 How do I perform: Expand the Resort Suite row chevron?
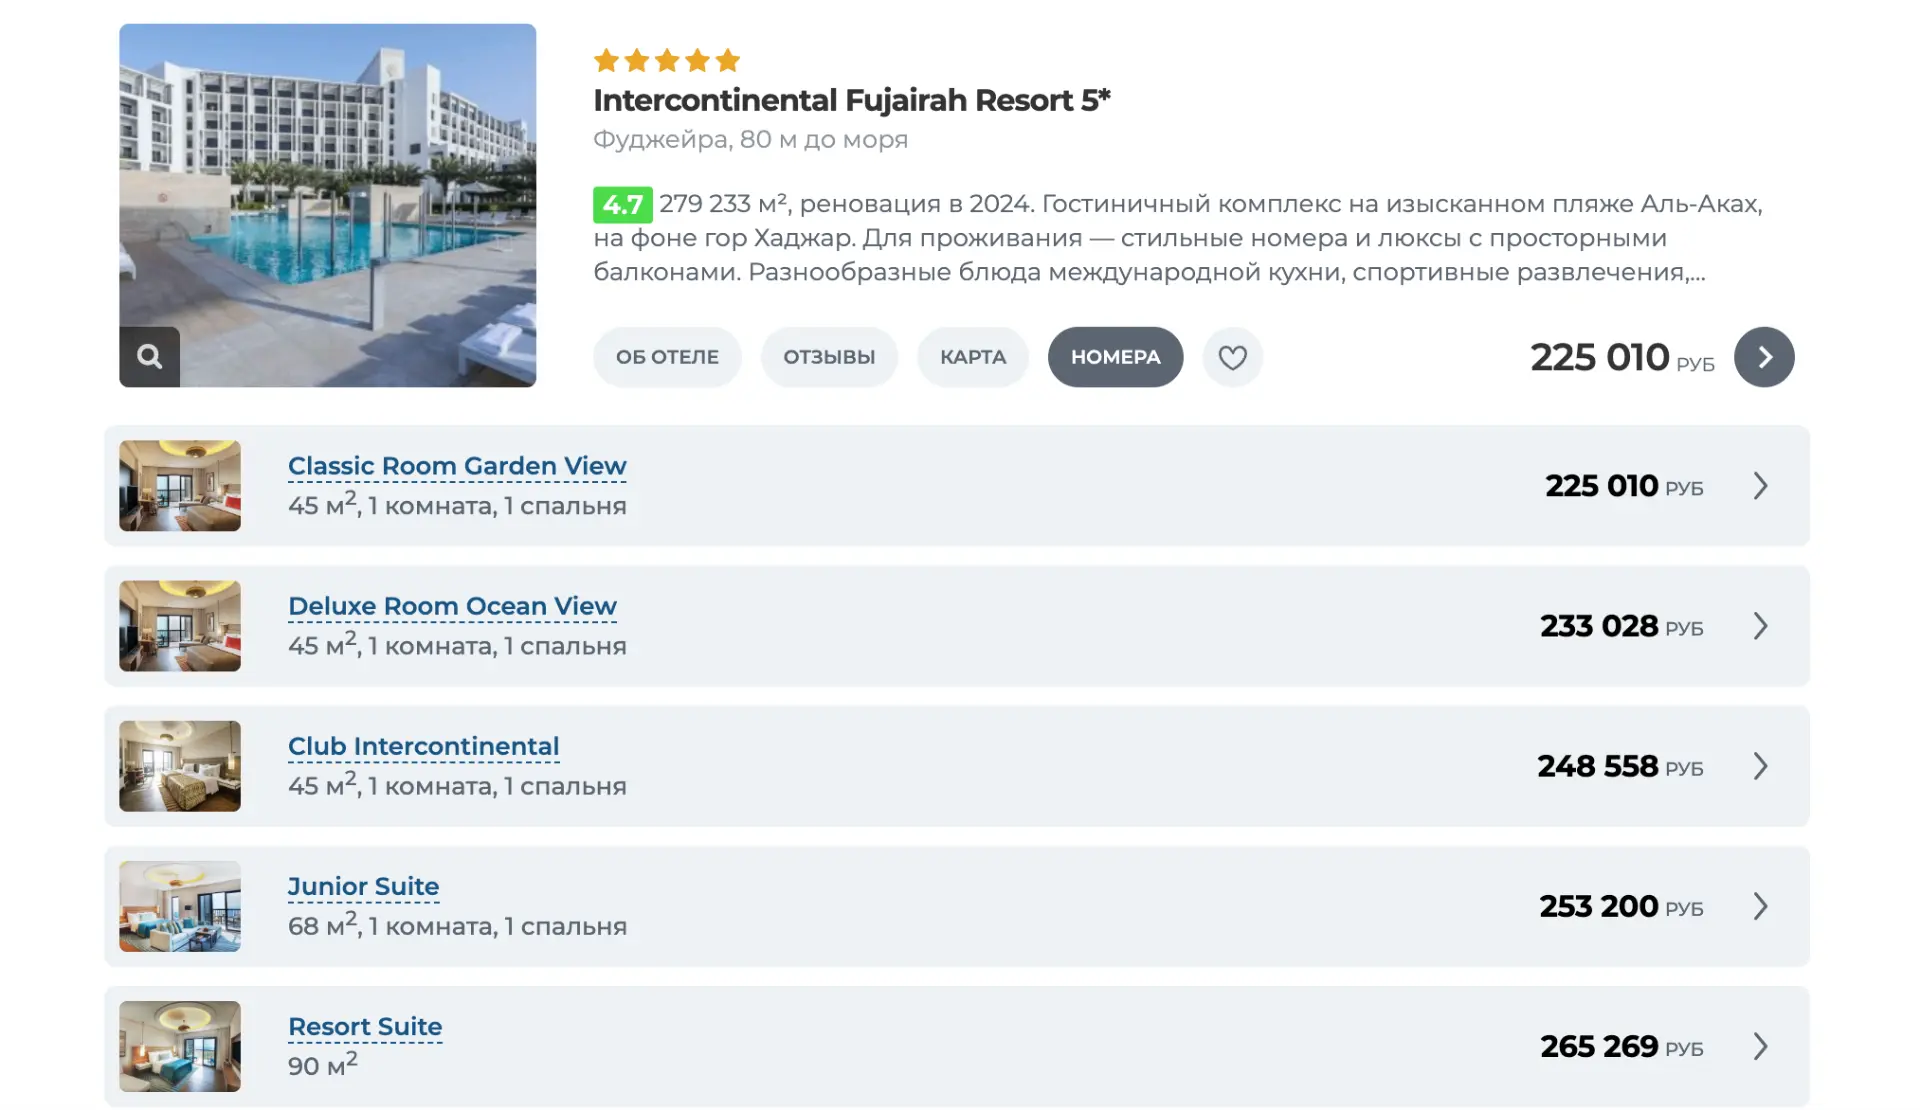[x=1760, y=1046]
